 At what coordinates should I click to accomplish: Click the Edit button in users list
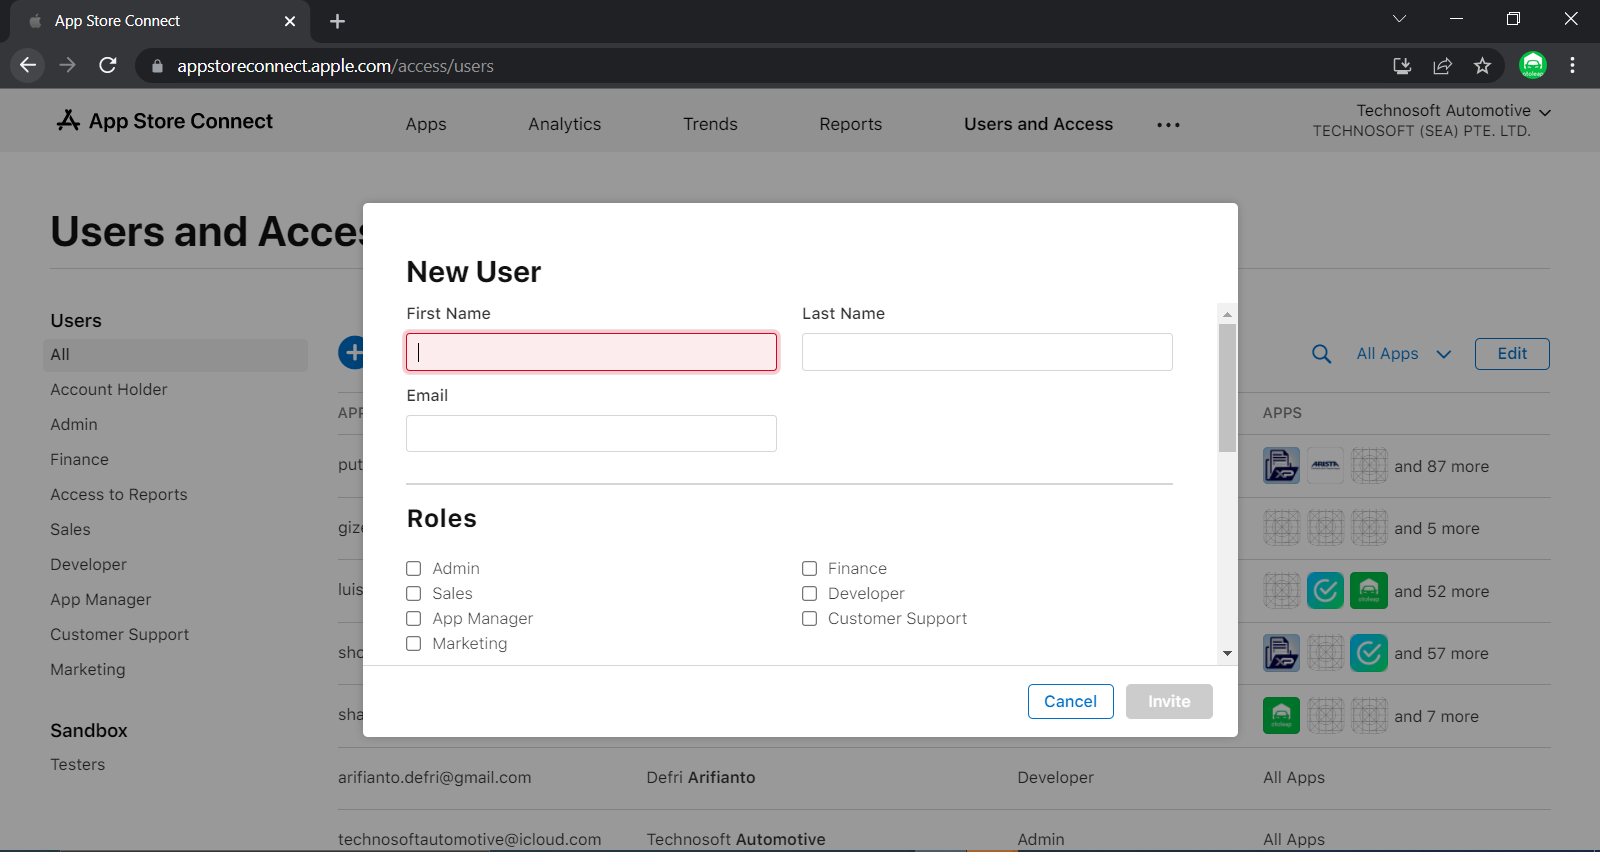[1511, 354]
